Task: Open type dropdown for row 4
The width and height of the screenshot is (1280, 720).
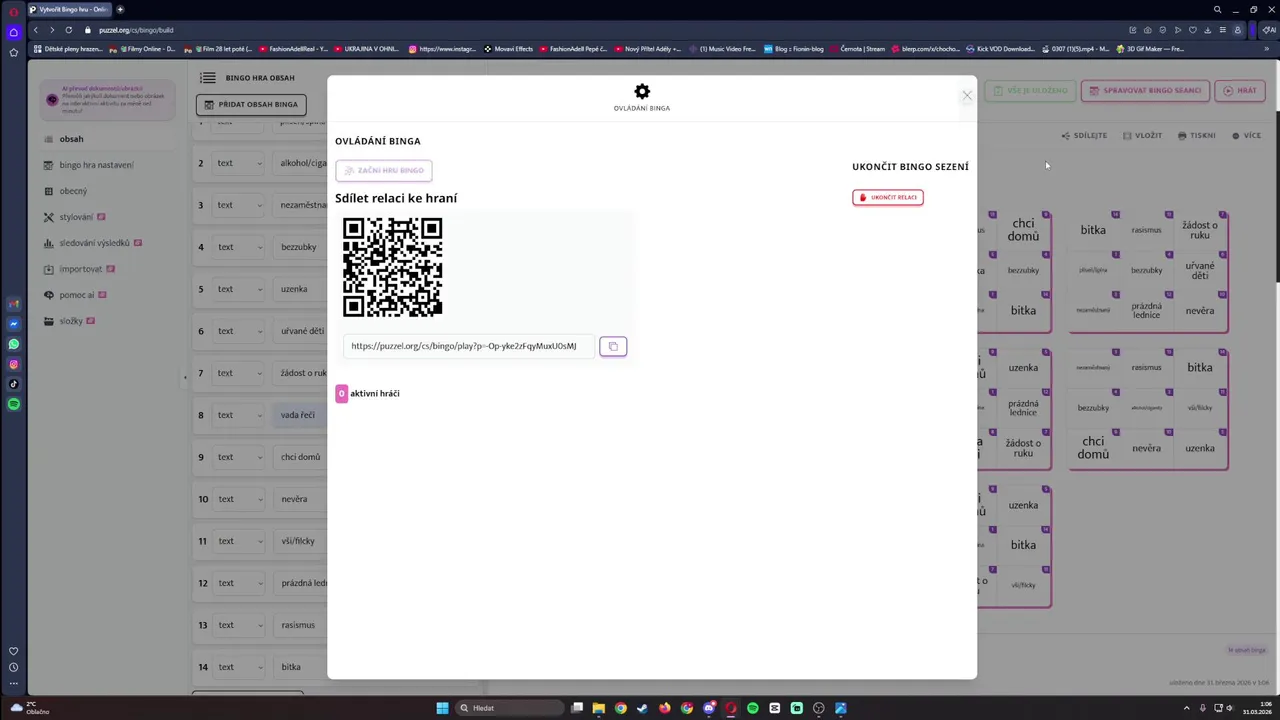Action: (x=240, y=247)
